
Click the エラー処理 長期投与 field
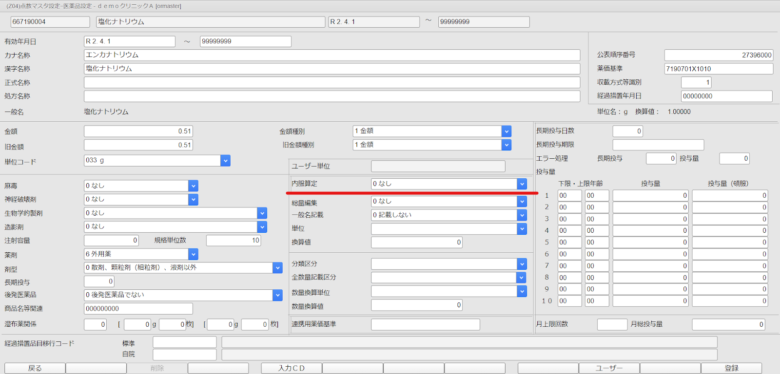pyautogui.click(x=662, y=159)
